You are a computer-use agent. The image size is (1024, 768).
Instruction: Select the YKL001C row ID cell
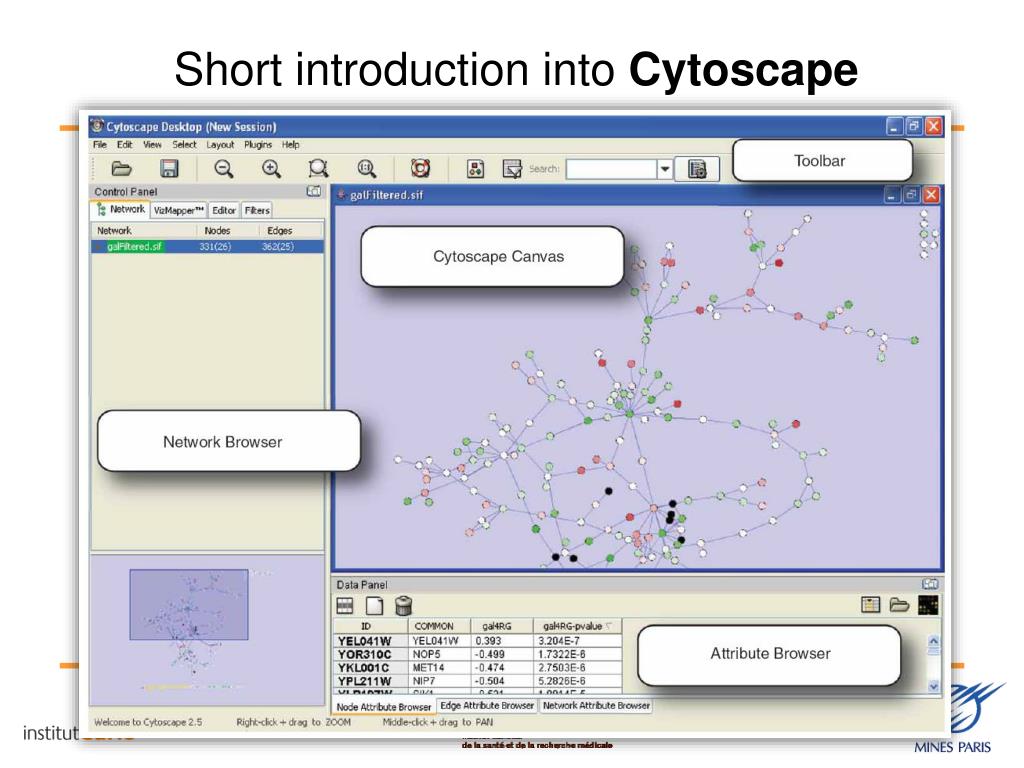pos(371,668)
